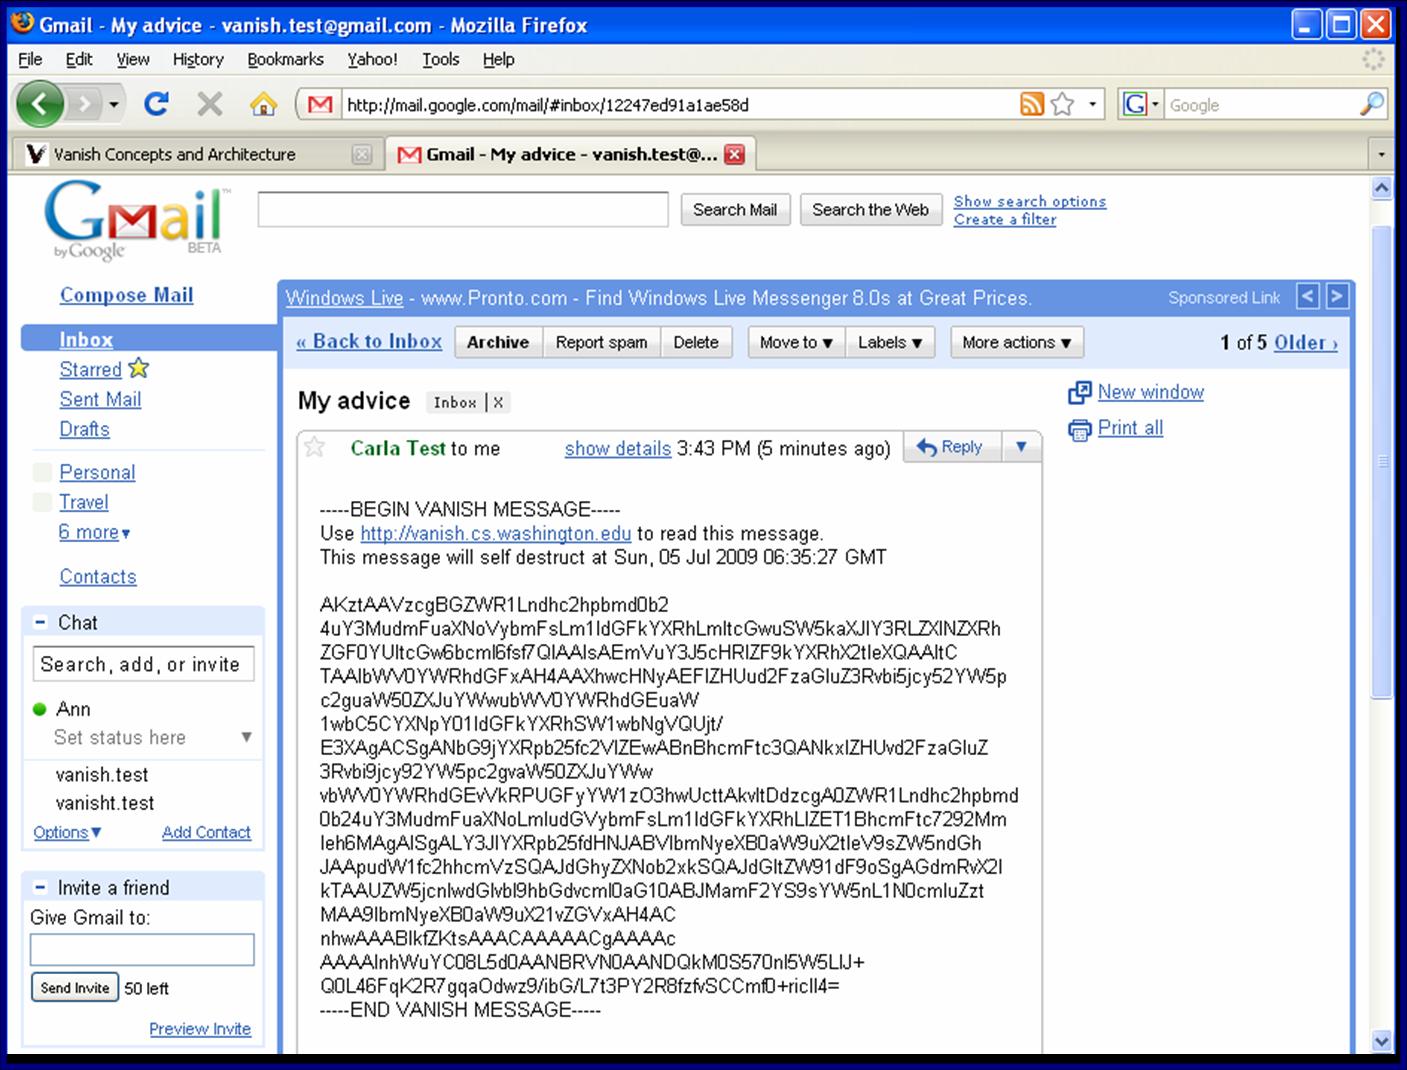This screenshot has width=1407, height=1070.
Task: Click the New window icon
Action: pyautogui.click(x=1080, y=393)
